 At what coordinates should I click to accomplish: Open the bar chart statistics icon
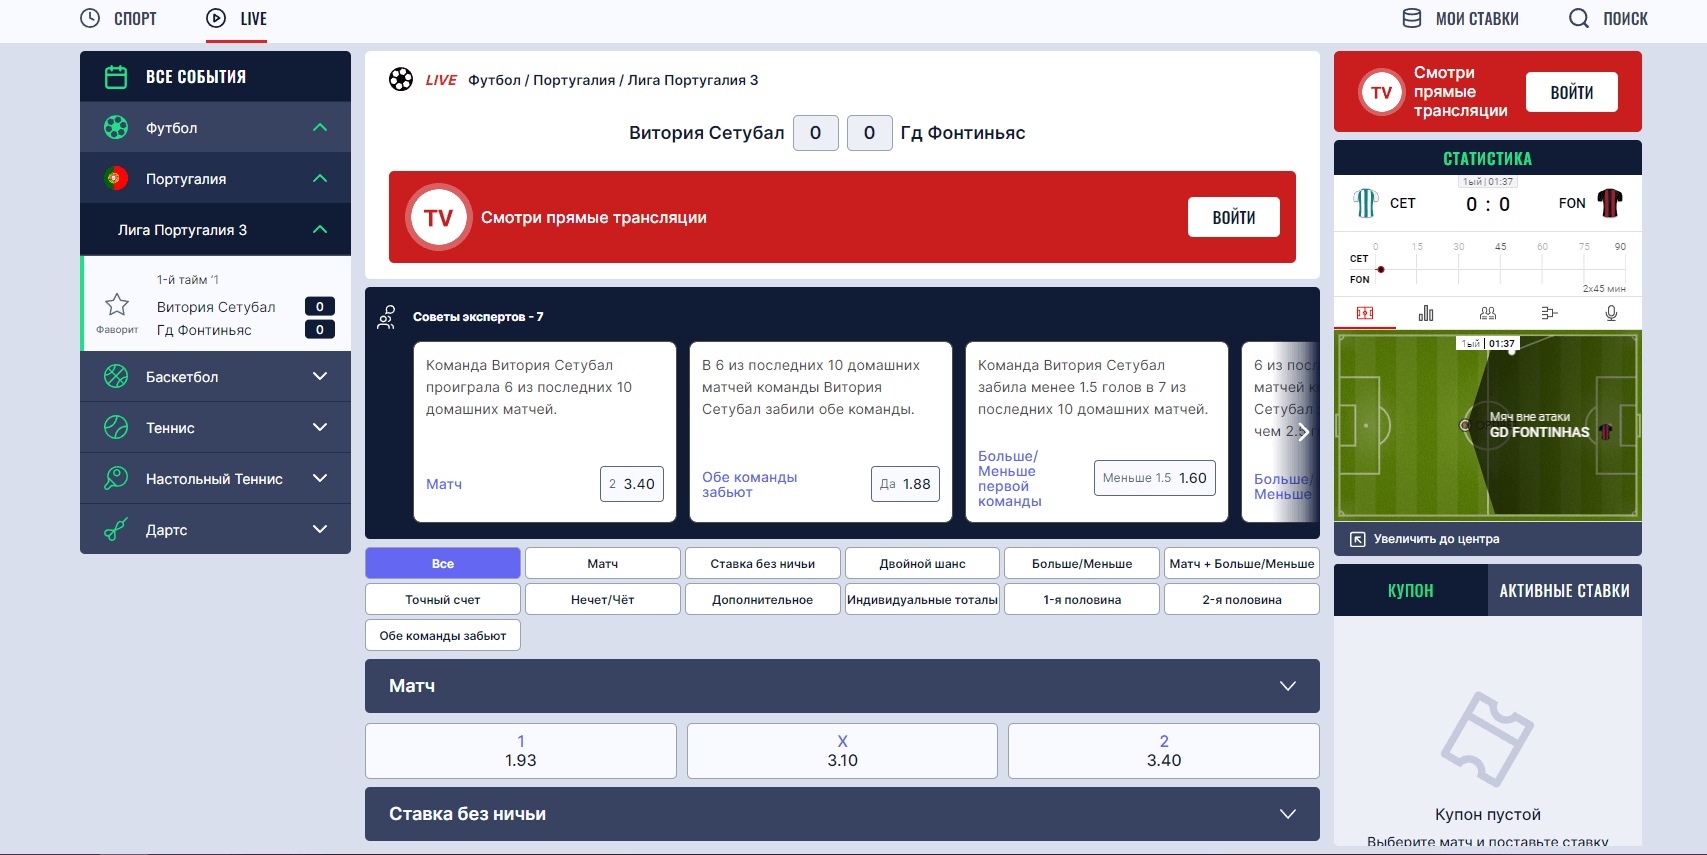(x=1426, y=313)
